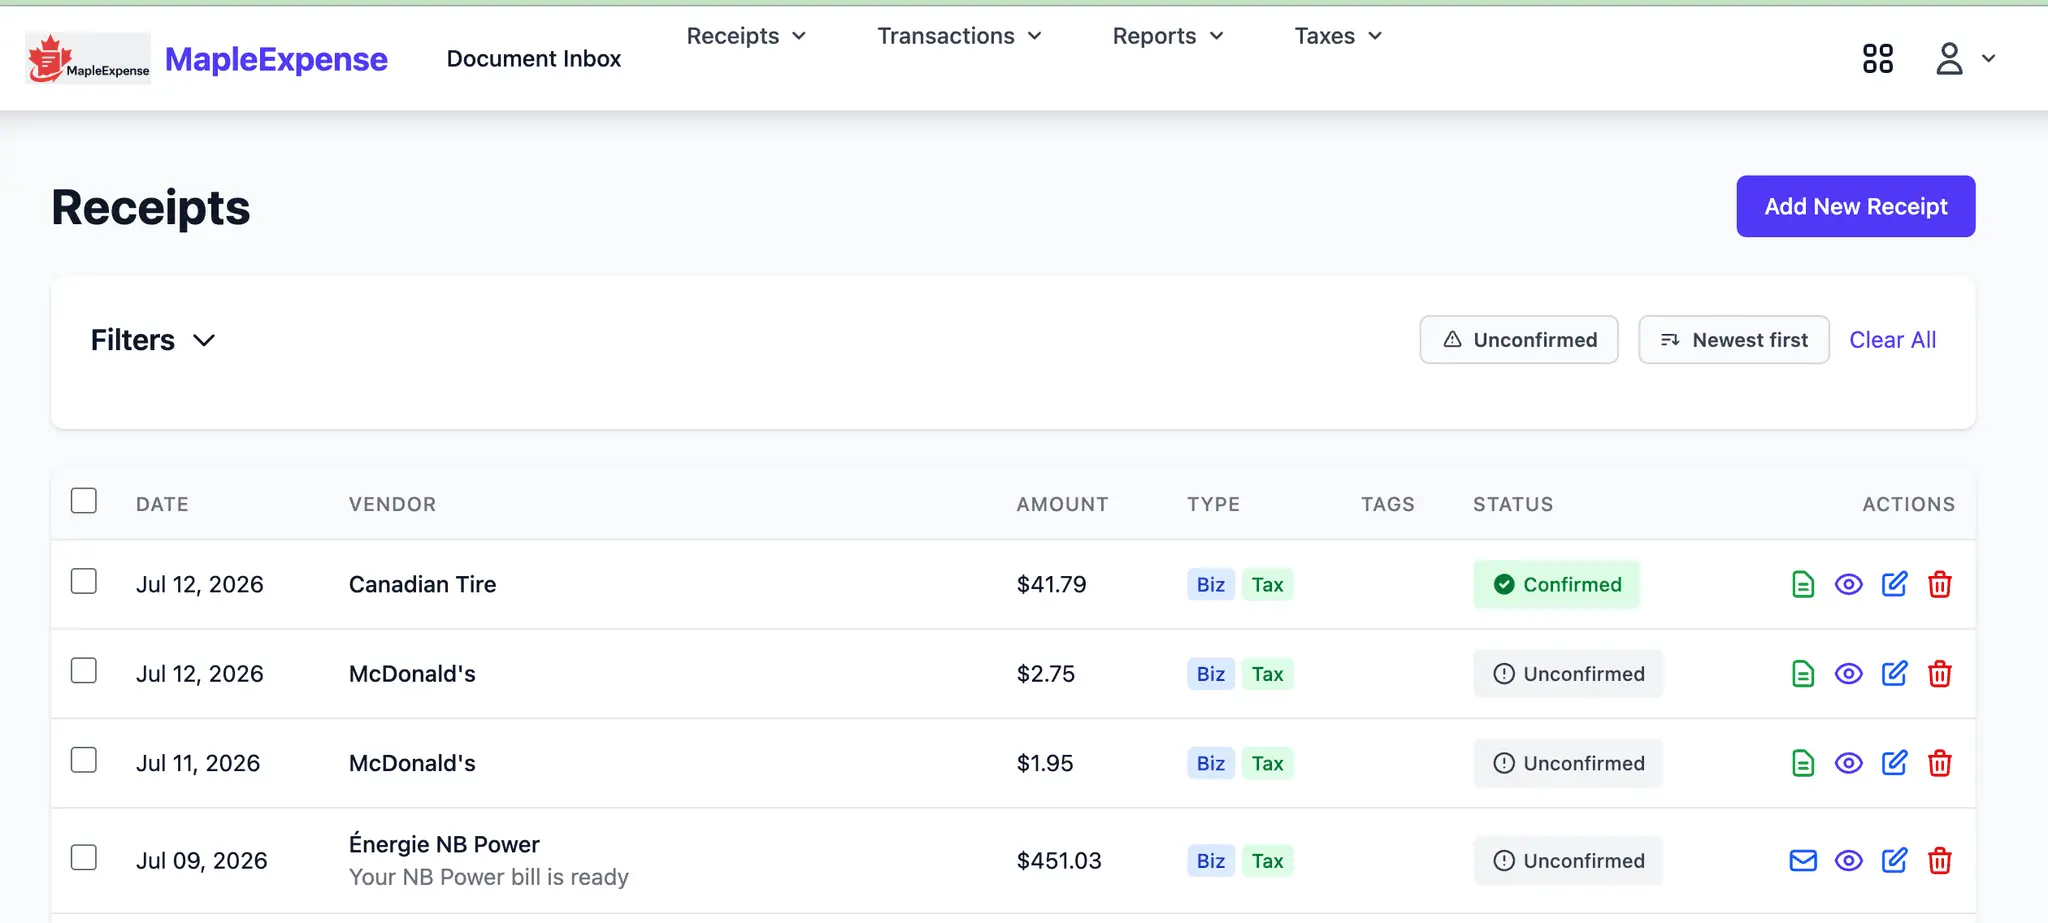The height and width of the screenshot is (923, 2048).
Task: Click the Tax tag on the Canadian Tire row
Action: pyautogui.click(x=1267, y=584)
